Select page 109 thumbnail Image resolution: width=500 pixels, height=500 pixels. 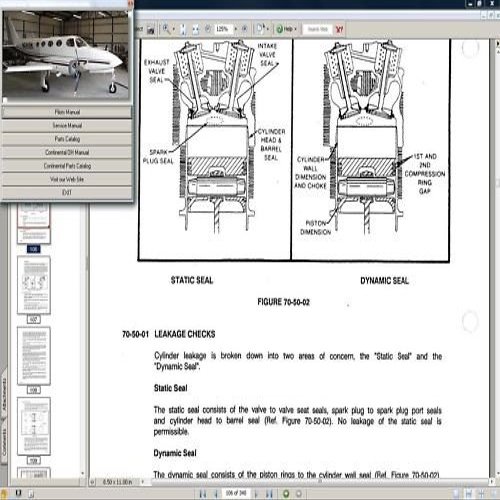tap(34, 426)
